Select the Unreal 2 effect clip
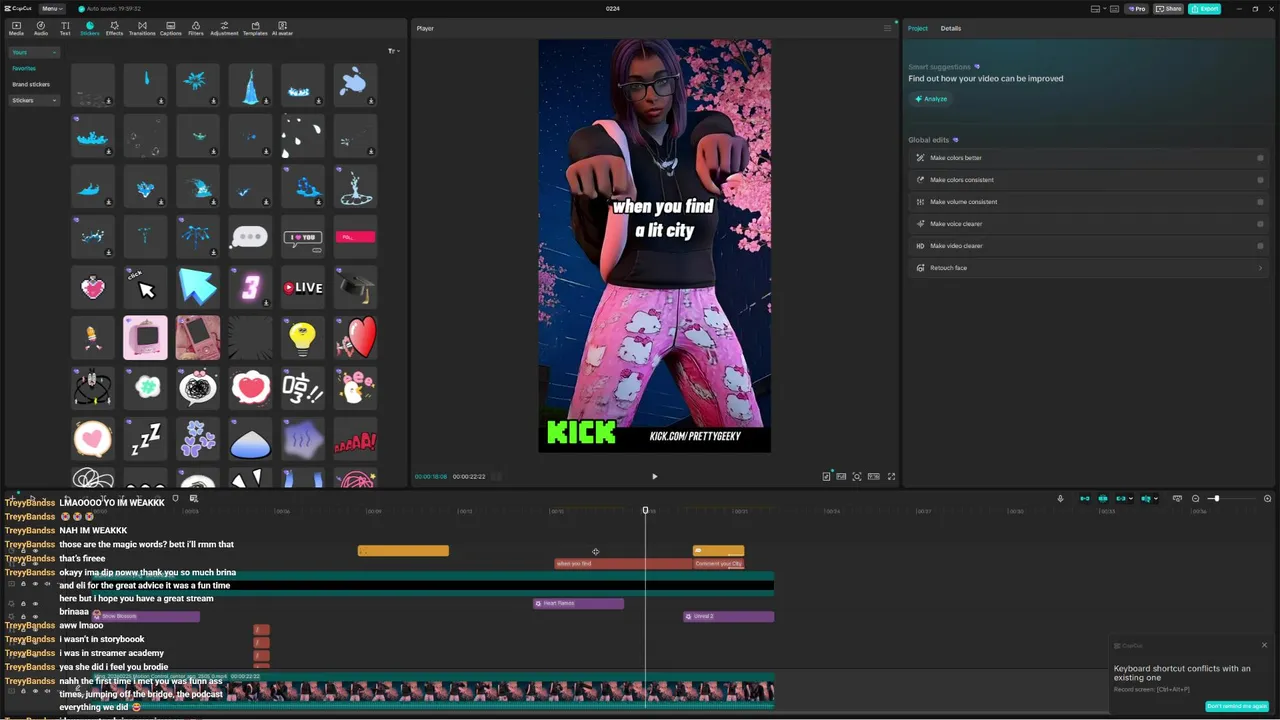The image size is (1280, 720). tap(728, 616)
